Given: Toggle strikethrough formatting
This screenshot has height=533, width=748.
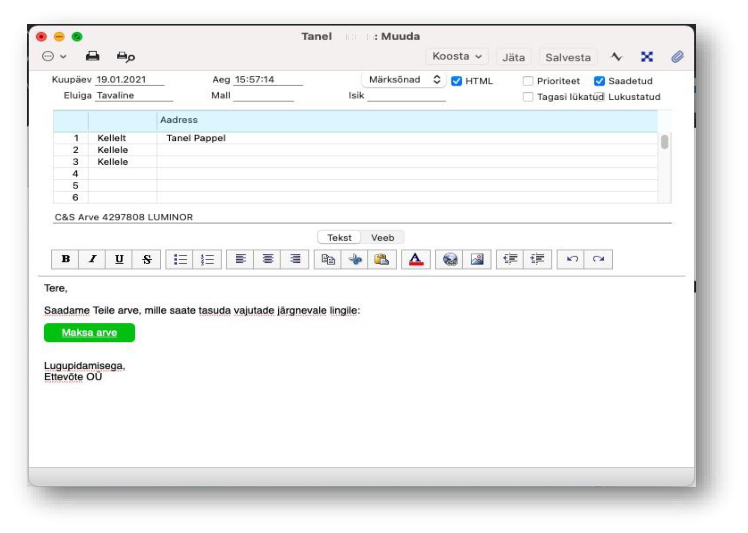Looking at the screenshot, I should click(146, 259).
